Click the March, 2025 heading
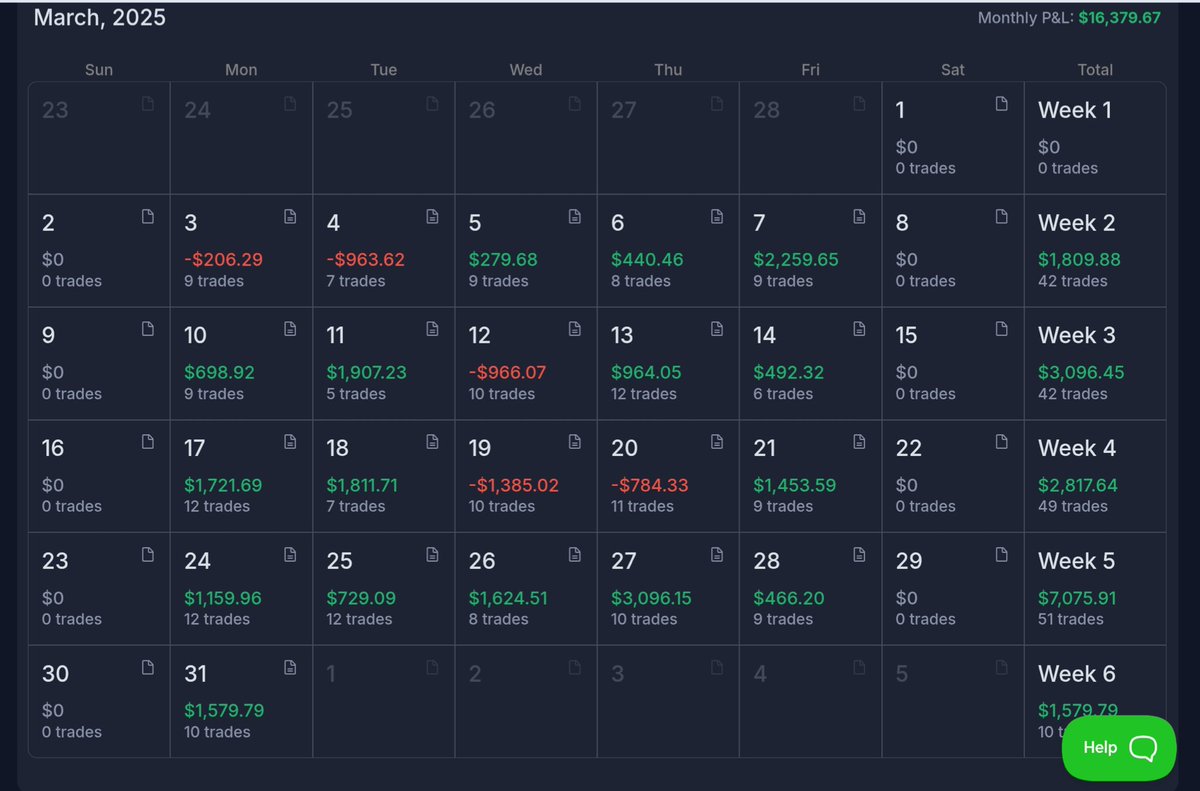The image size is (1200, 791). pos(100,17)
